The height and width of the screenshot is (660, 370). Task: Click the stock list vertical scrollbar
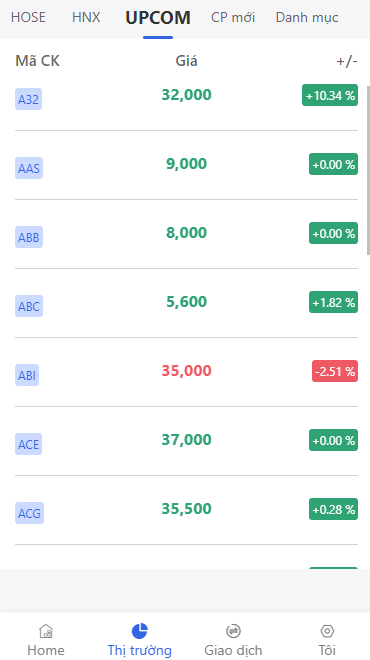pos(368,170)
